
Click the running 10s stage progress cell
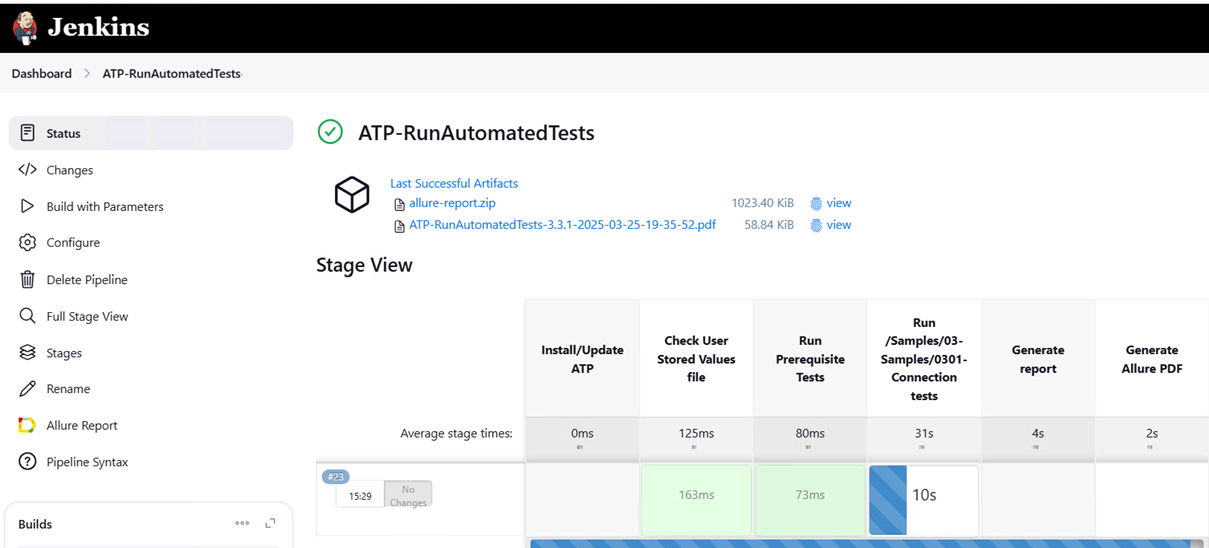[924, 500]
